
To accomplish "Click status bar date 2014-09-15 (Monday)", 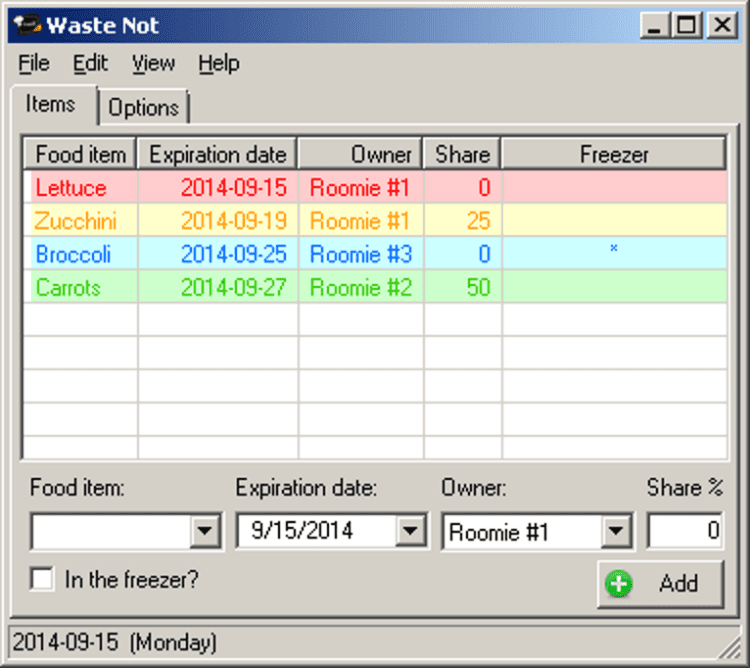I will pyautogui.click(x=114, y=642).
